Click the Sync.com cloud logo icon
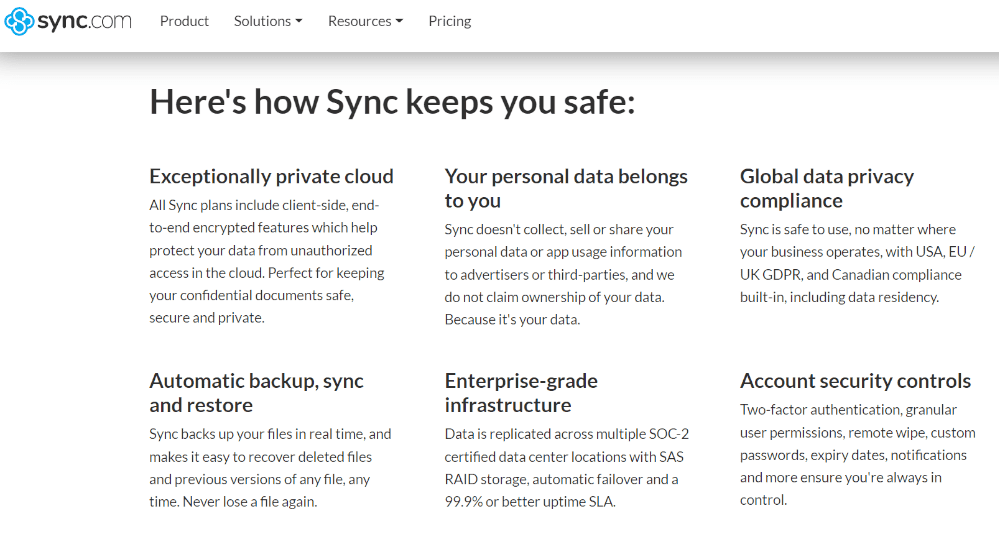This screenshot has width=999, height=537. (19, 21)
